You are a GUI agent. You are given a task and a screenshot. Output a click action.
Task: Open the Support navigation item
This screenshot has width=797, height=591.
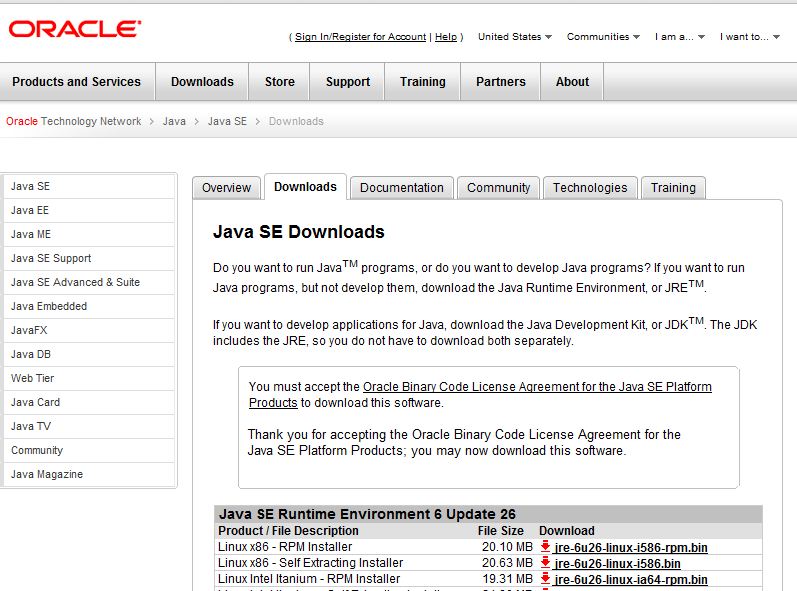pyautogui.click(x=348, y=82)
